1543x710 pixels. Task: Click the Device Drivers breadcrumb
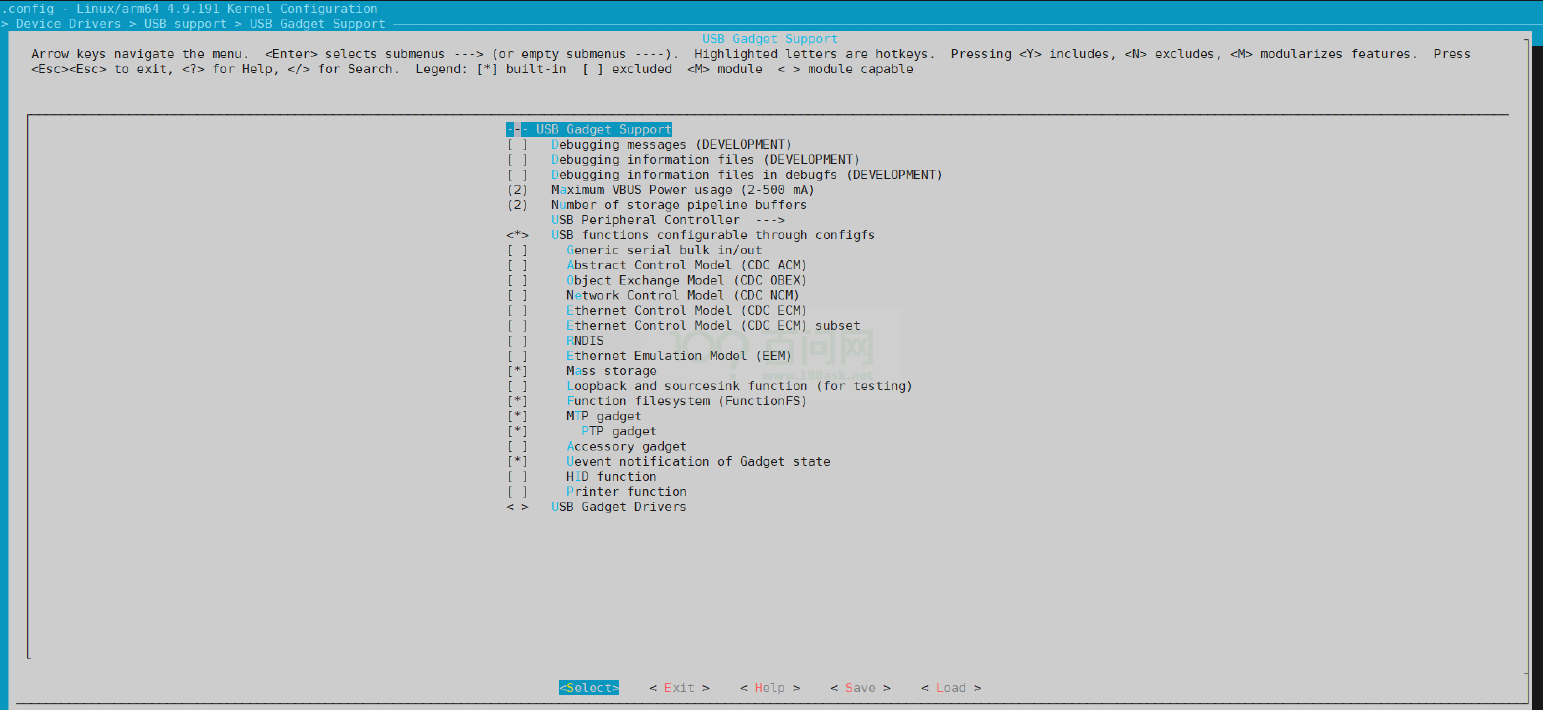tap(69, 23)
